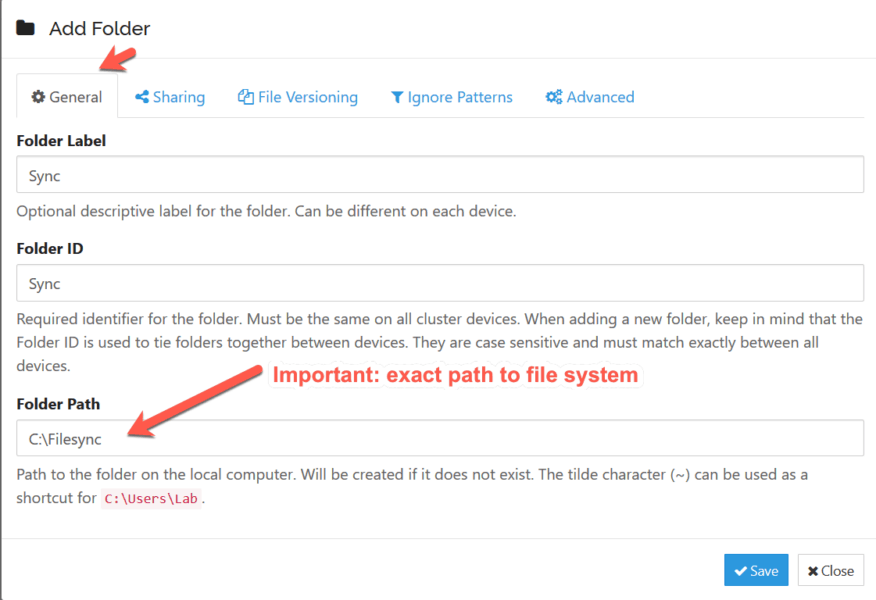
Task: Click the X icon inside Close button
Action: pyautogui.click(x=812, y=571)
